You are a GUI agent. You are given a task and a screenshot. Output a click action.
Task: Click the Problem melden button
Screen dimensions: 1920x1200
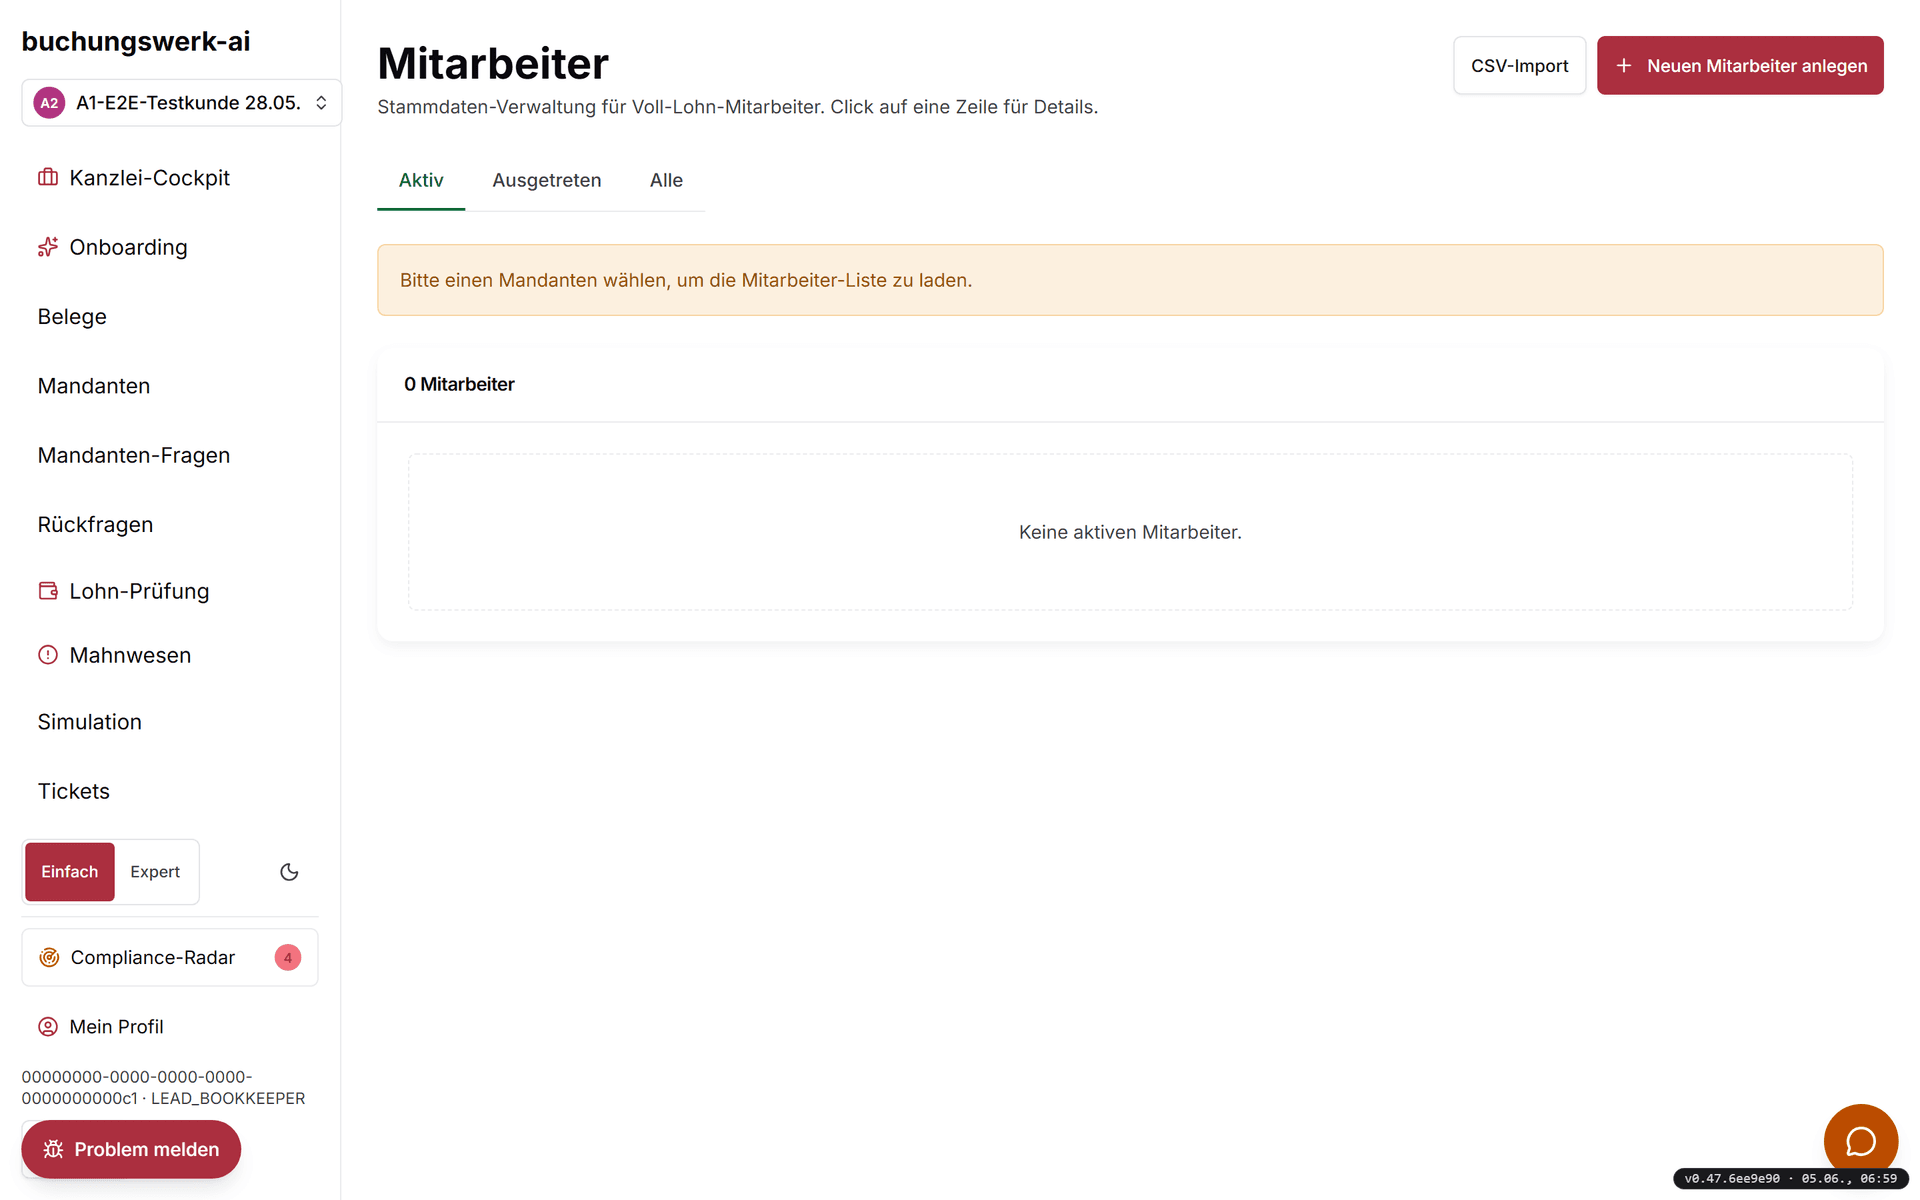pos(131,1150)
